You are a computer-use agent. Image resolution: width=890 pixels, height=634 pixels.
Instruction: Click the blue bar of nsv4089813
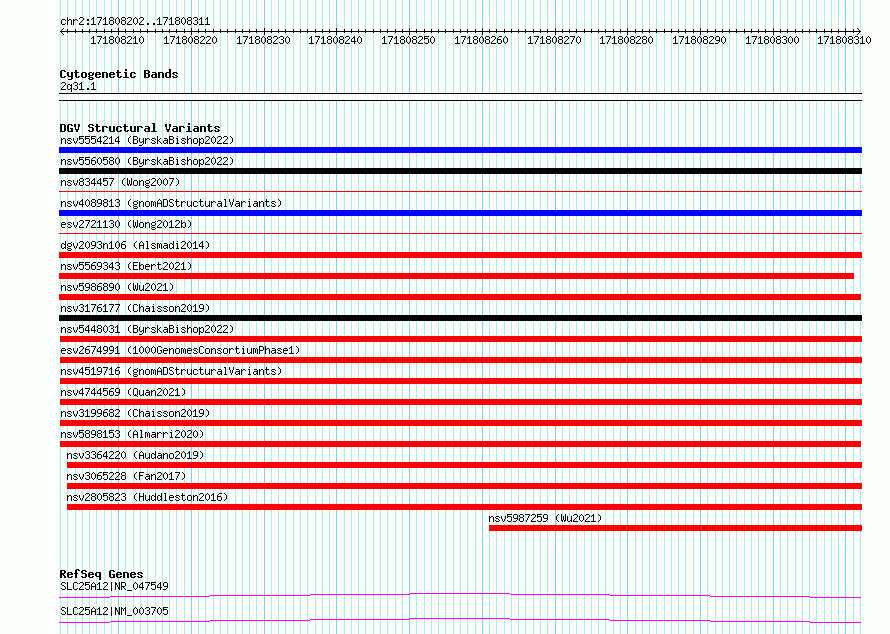(x=460, y=213)
